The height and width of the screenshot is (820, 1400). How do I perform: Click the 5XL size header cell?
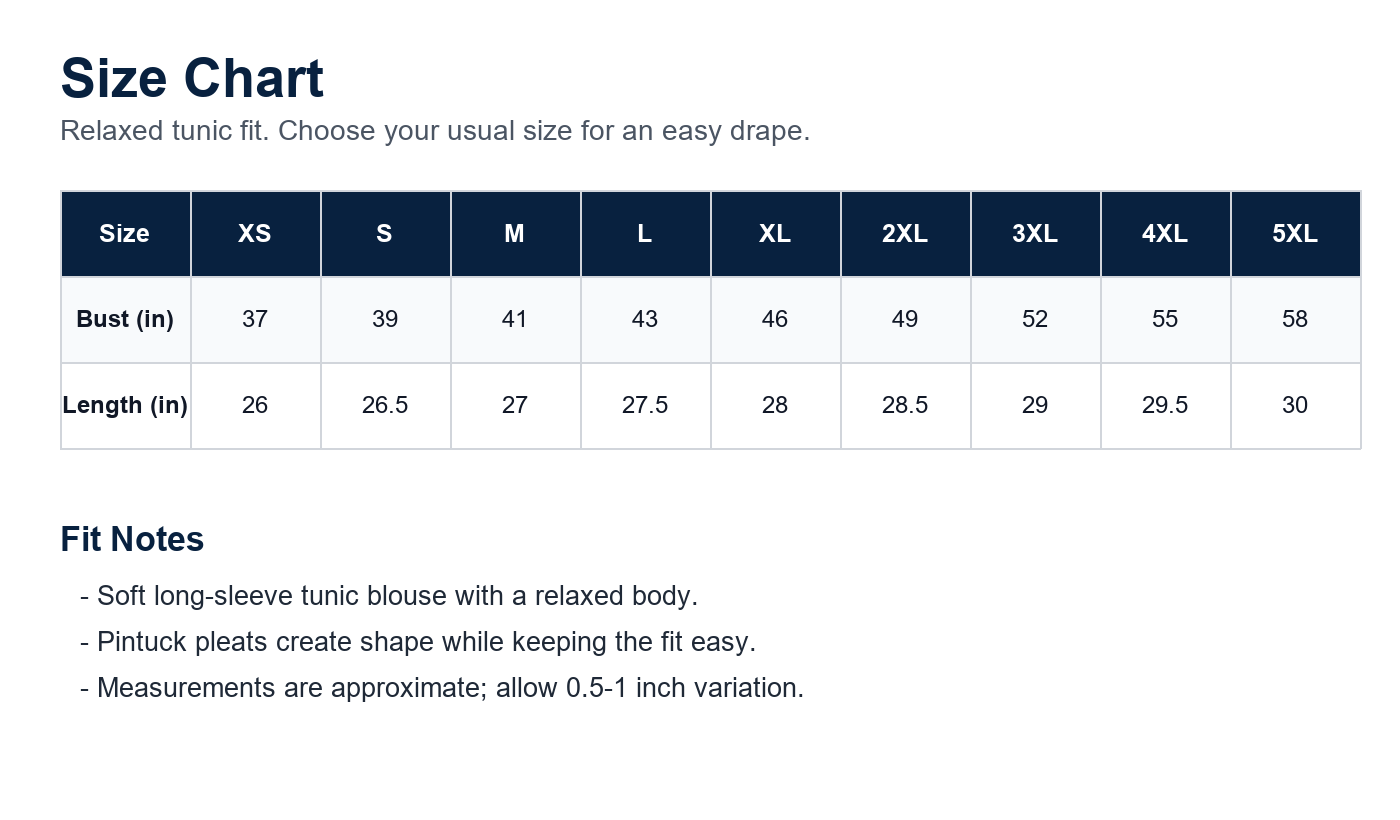[1295, 234]
